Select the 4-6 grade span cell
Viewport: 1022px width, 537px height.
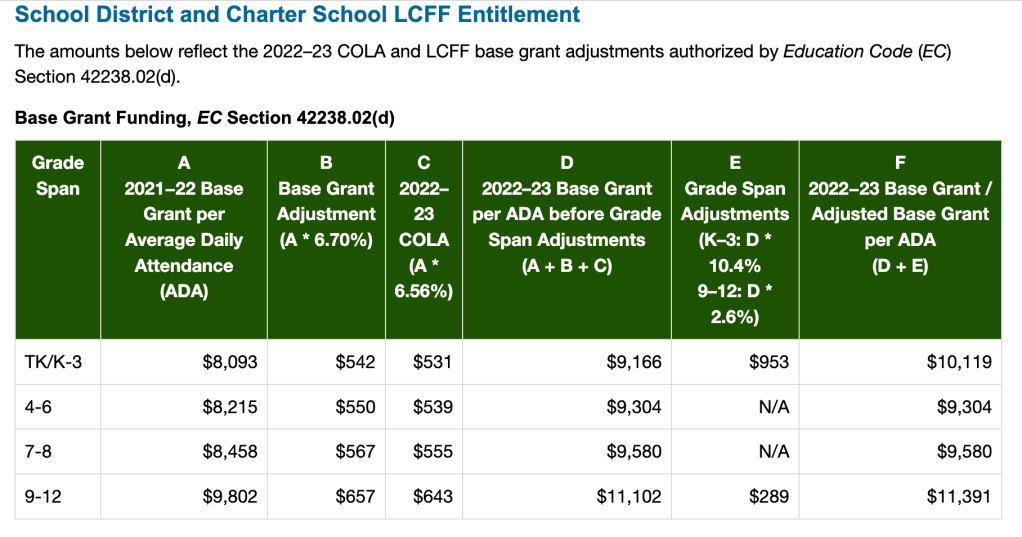39,407
